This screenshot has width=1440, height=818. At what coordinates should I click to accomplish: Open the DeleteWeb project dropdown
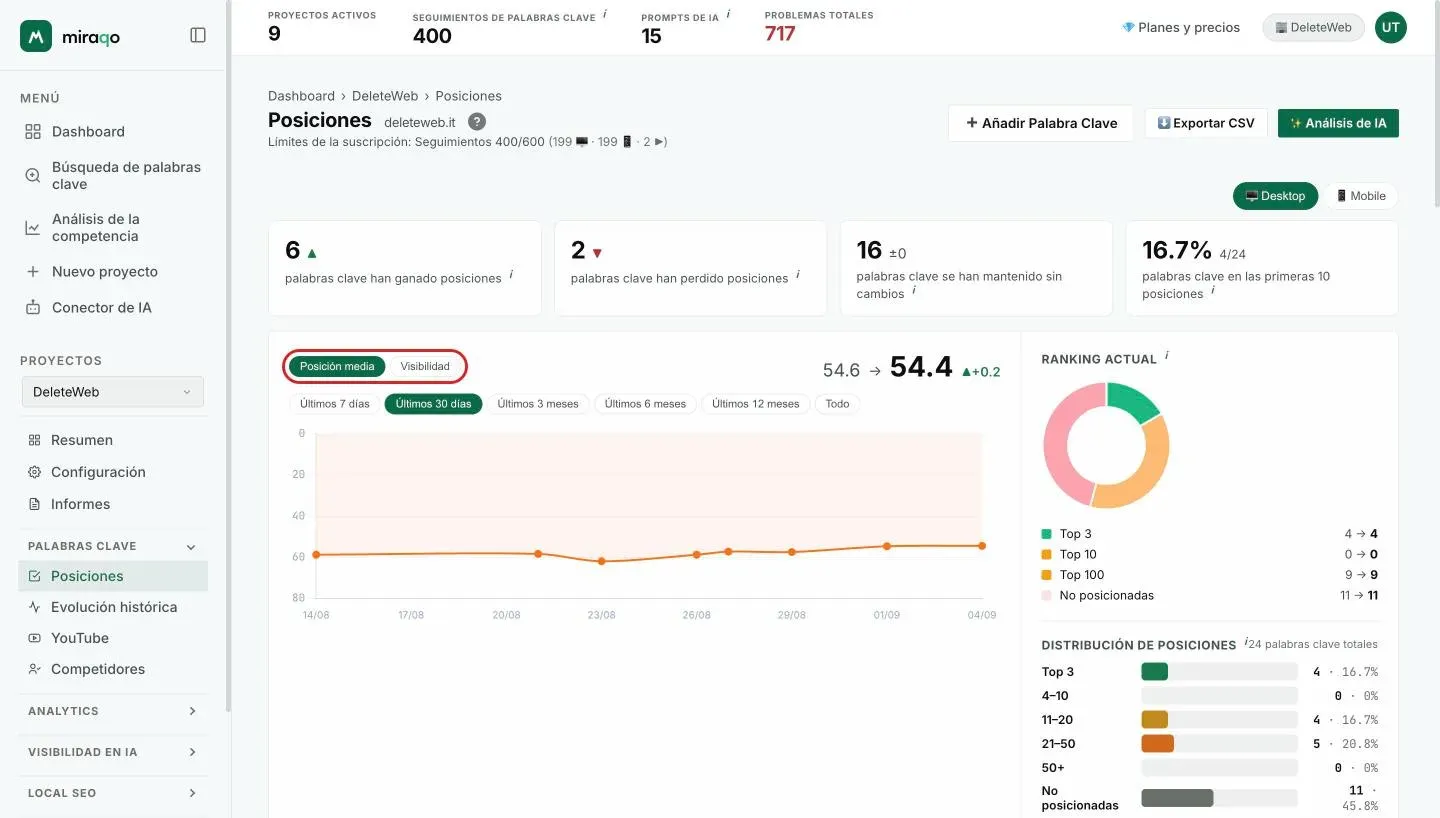tap(113, 392)
